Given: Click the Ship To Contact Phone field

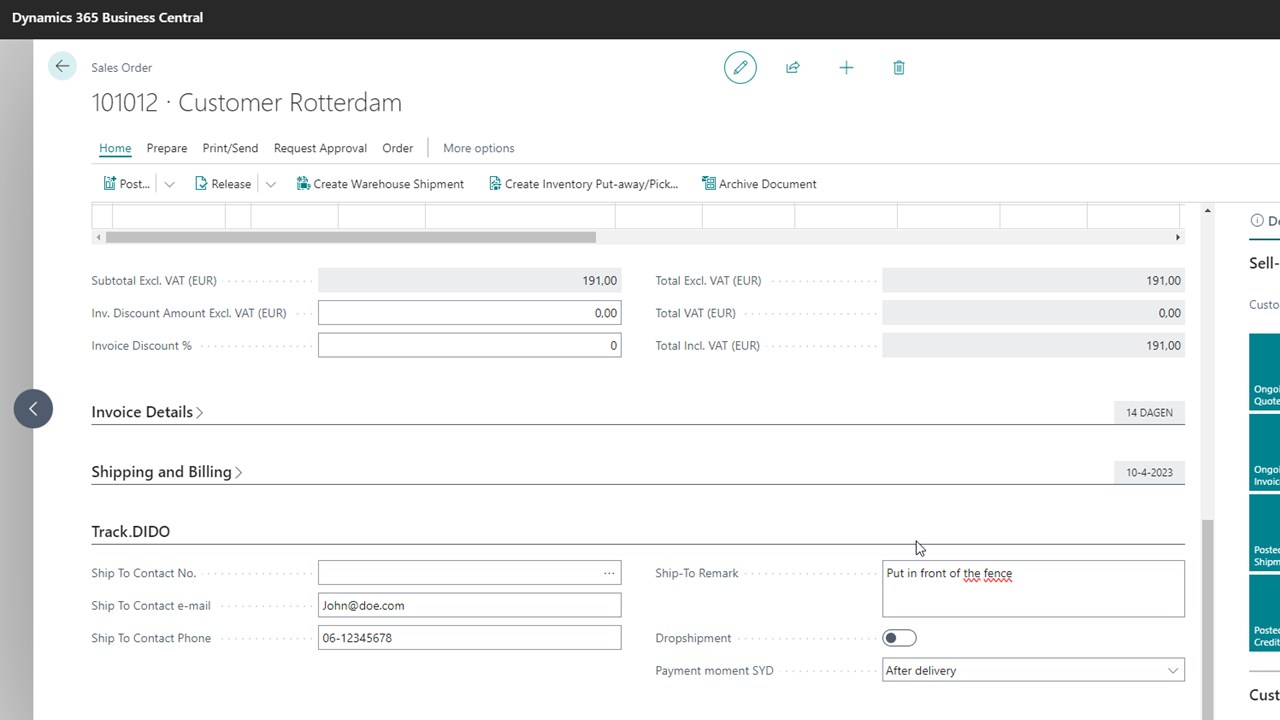Looking at the screenshot, I should 469,638.
